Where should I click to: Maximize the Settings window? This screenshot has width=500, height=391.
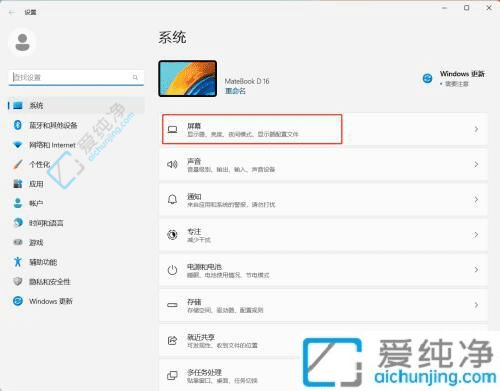pos(467,8)
